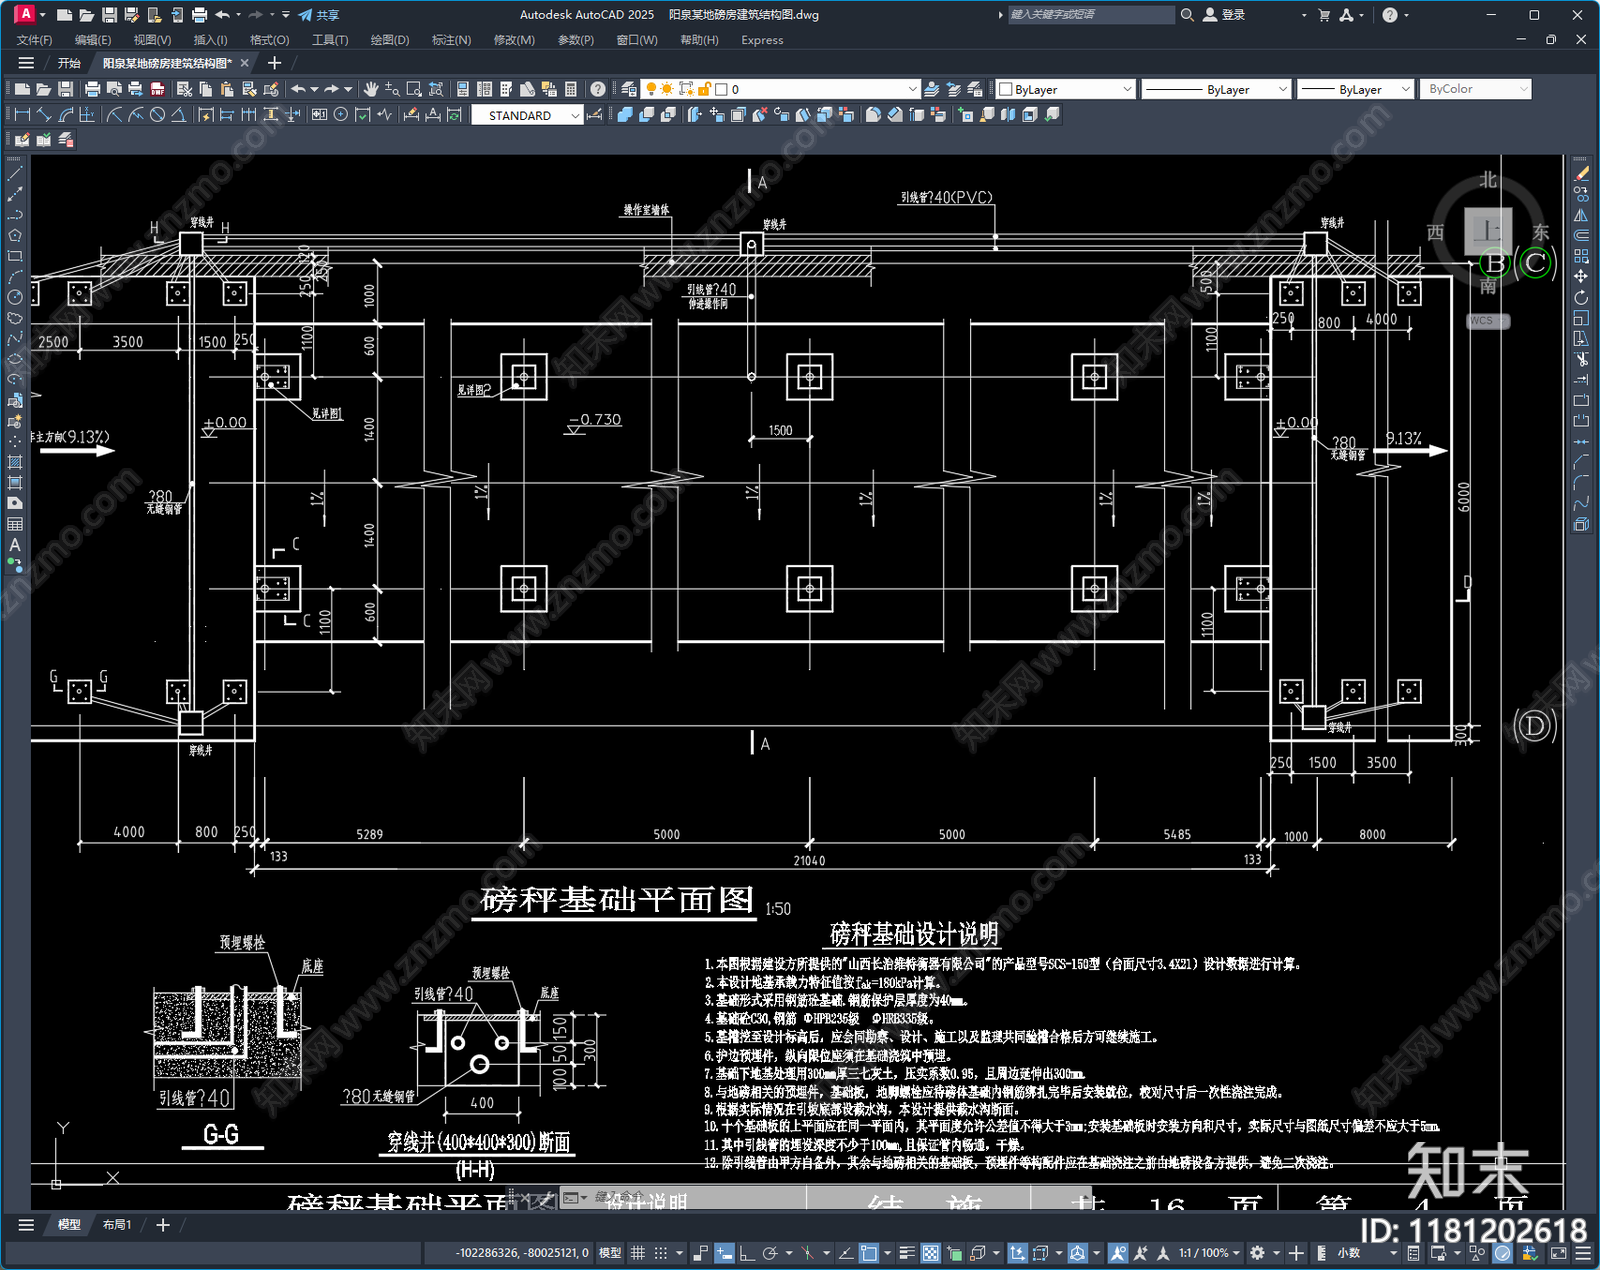This screenshot has height=1270, width=1600.
Task: Click the new drawing tab plus button
Action: click(x=275, y=63)
